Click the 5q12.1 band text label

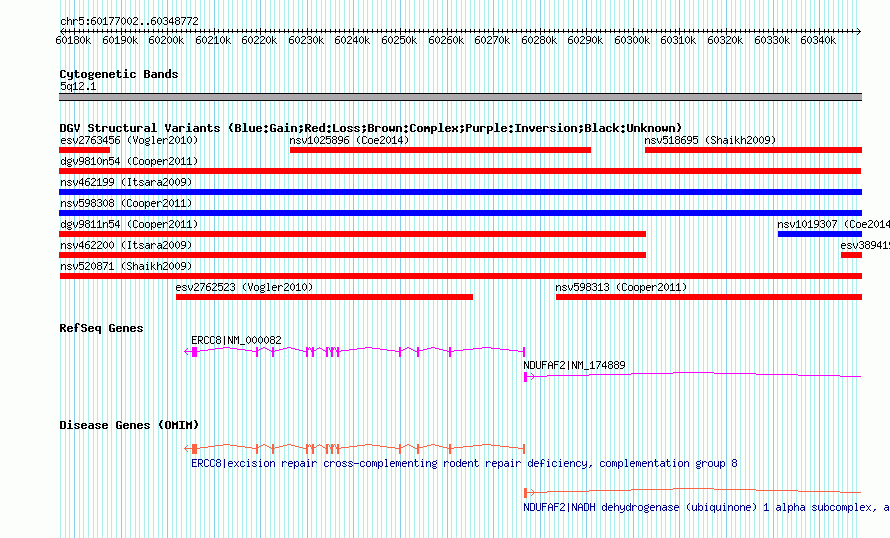[x=78, y=86]
